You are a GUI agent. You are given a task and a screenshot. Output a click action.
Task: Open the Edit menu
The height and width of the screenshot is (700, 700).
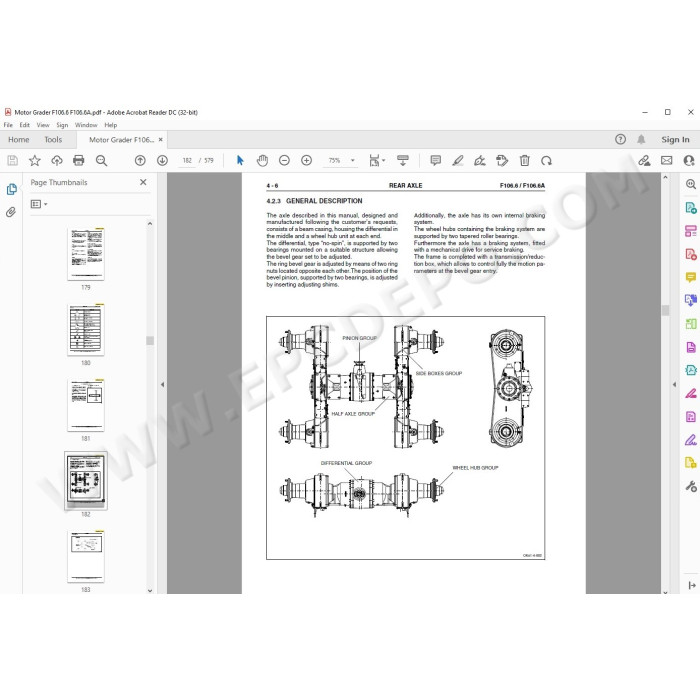point(25,125)
